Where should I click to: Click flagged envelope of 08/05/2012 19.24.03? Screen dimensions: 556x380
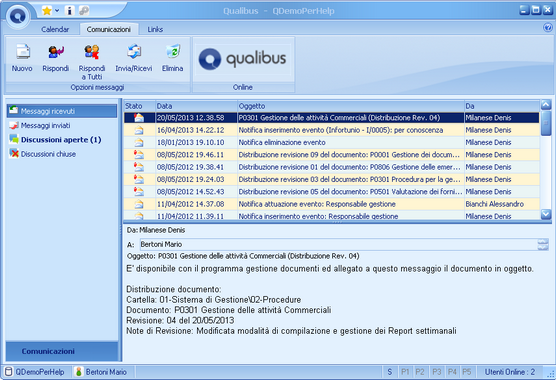pos(139,179)
